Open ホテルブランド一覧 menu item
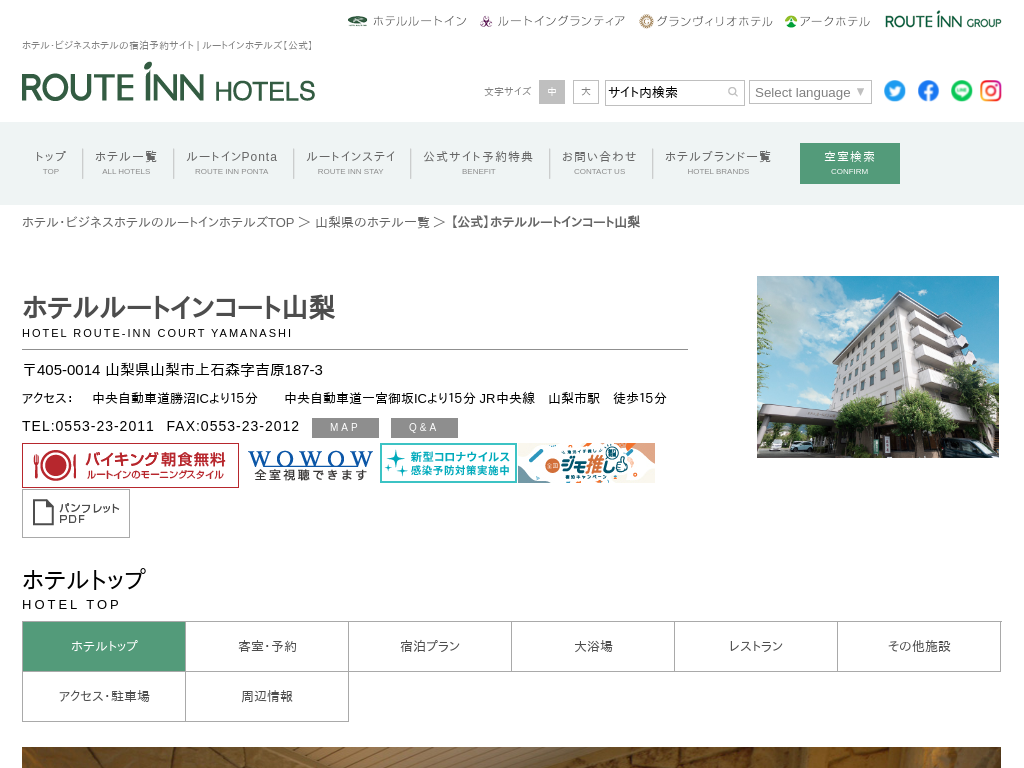1024x768 pixels. (x=718, y=163)
